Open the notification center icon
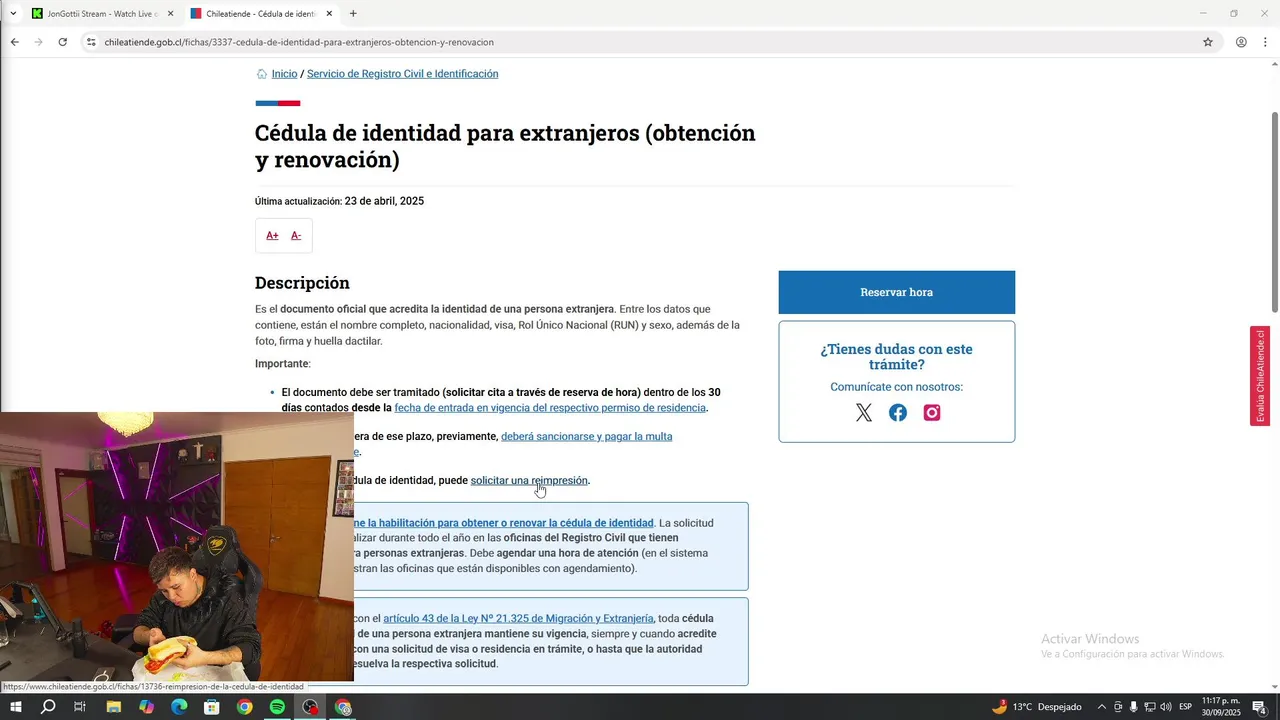Image resolution: width=1280 pixels, height=720 pixels. tap(1259, 707)
